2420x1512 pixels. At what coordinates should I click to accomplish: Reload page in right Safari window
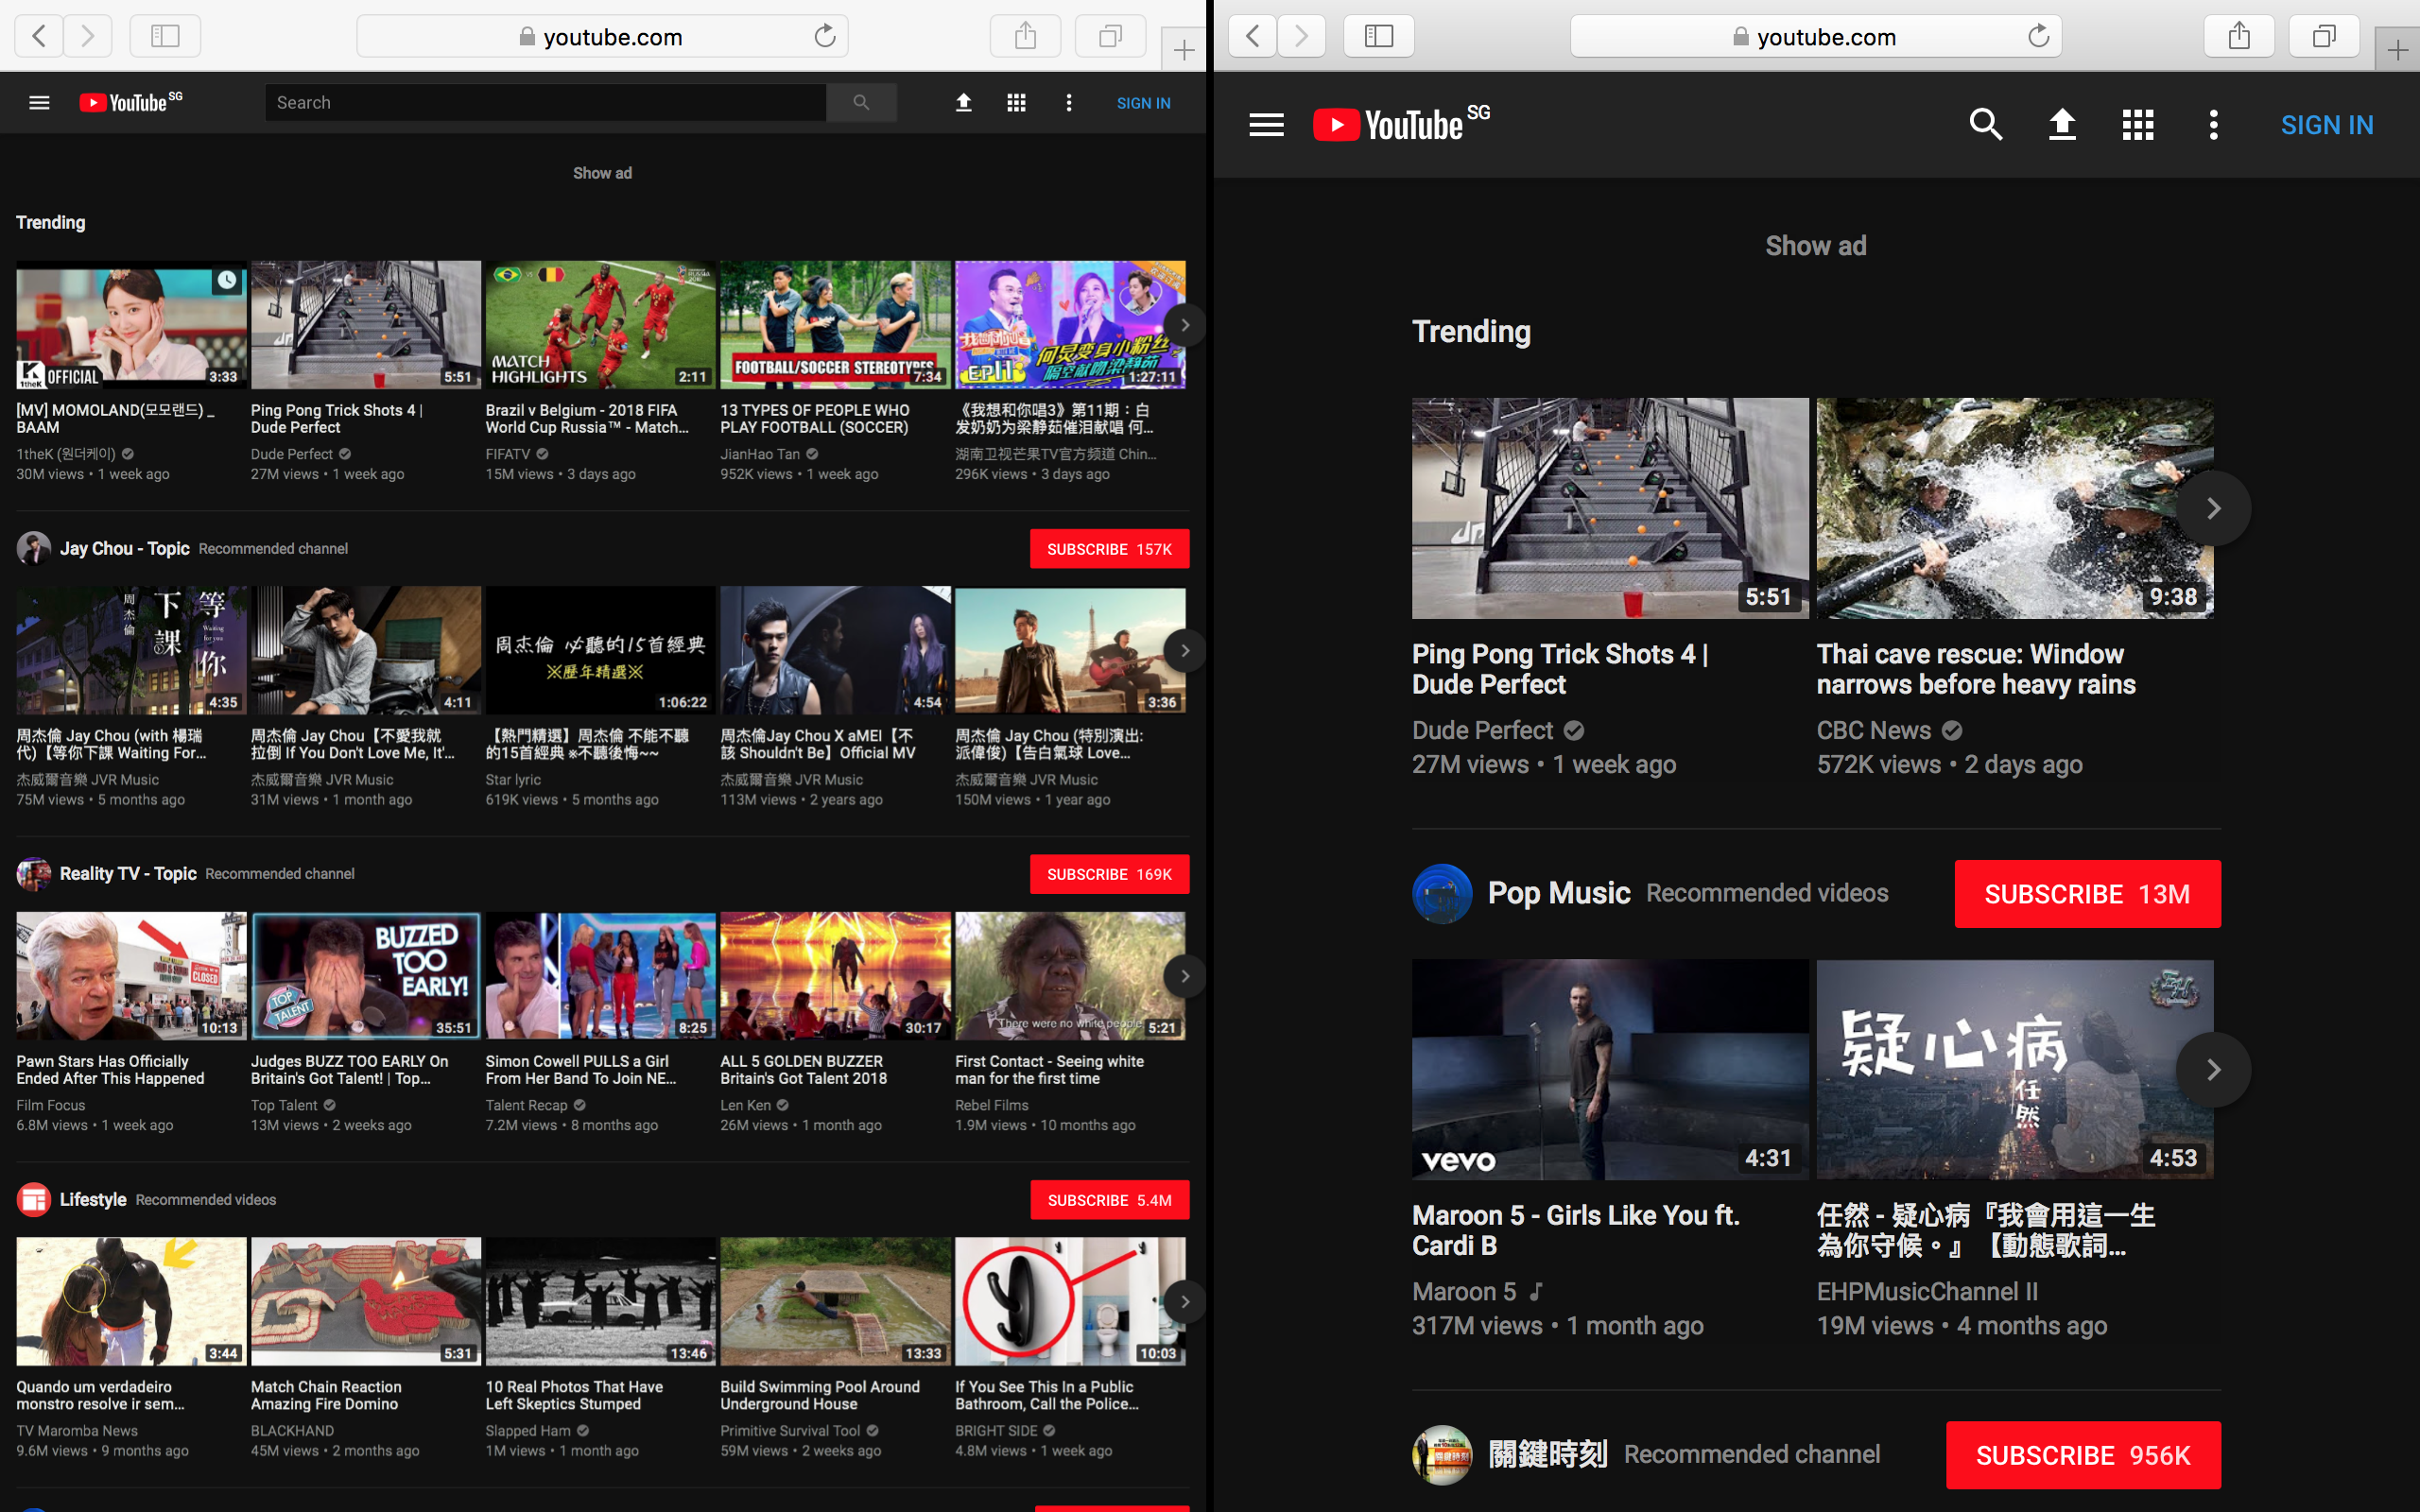tap(2038, 37)
